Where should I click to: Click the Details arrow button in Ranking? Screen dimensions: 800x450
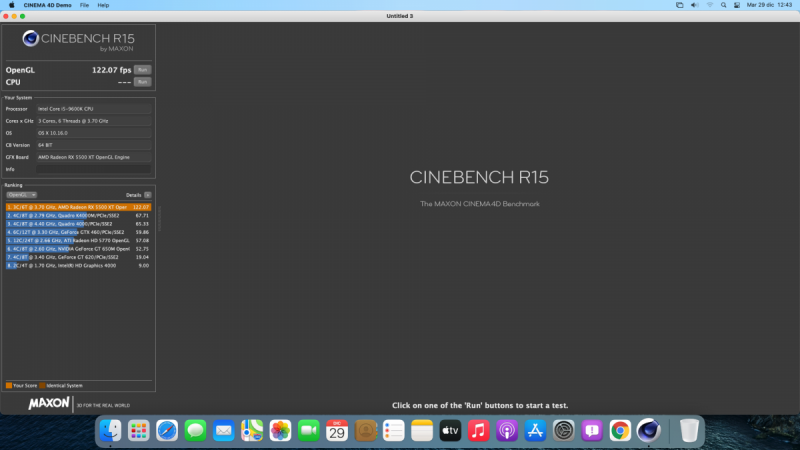(x=147, y=195)
